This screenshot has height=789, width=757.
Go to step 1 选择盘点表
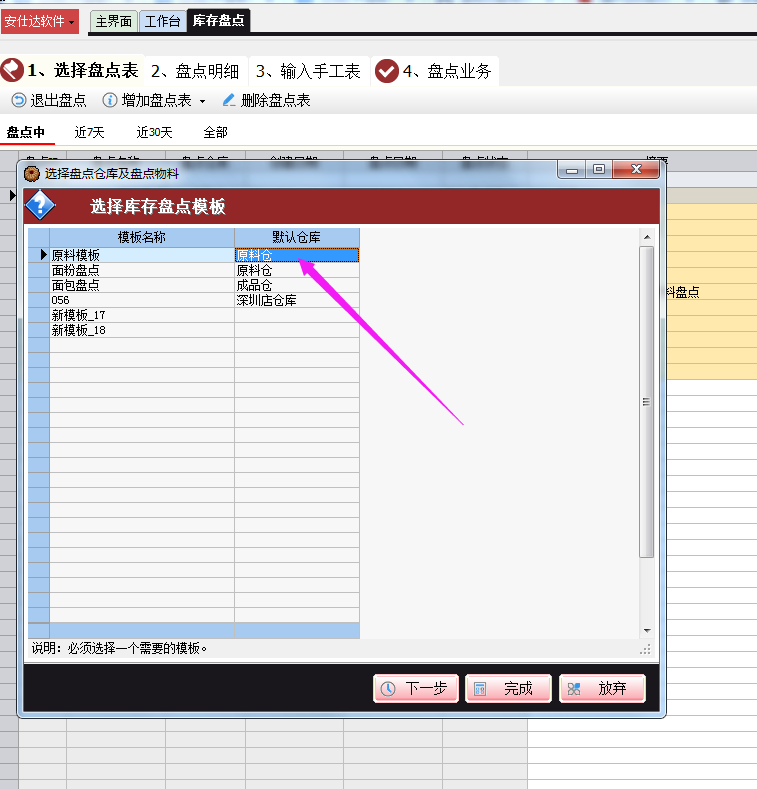71,70
